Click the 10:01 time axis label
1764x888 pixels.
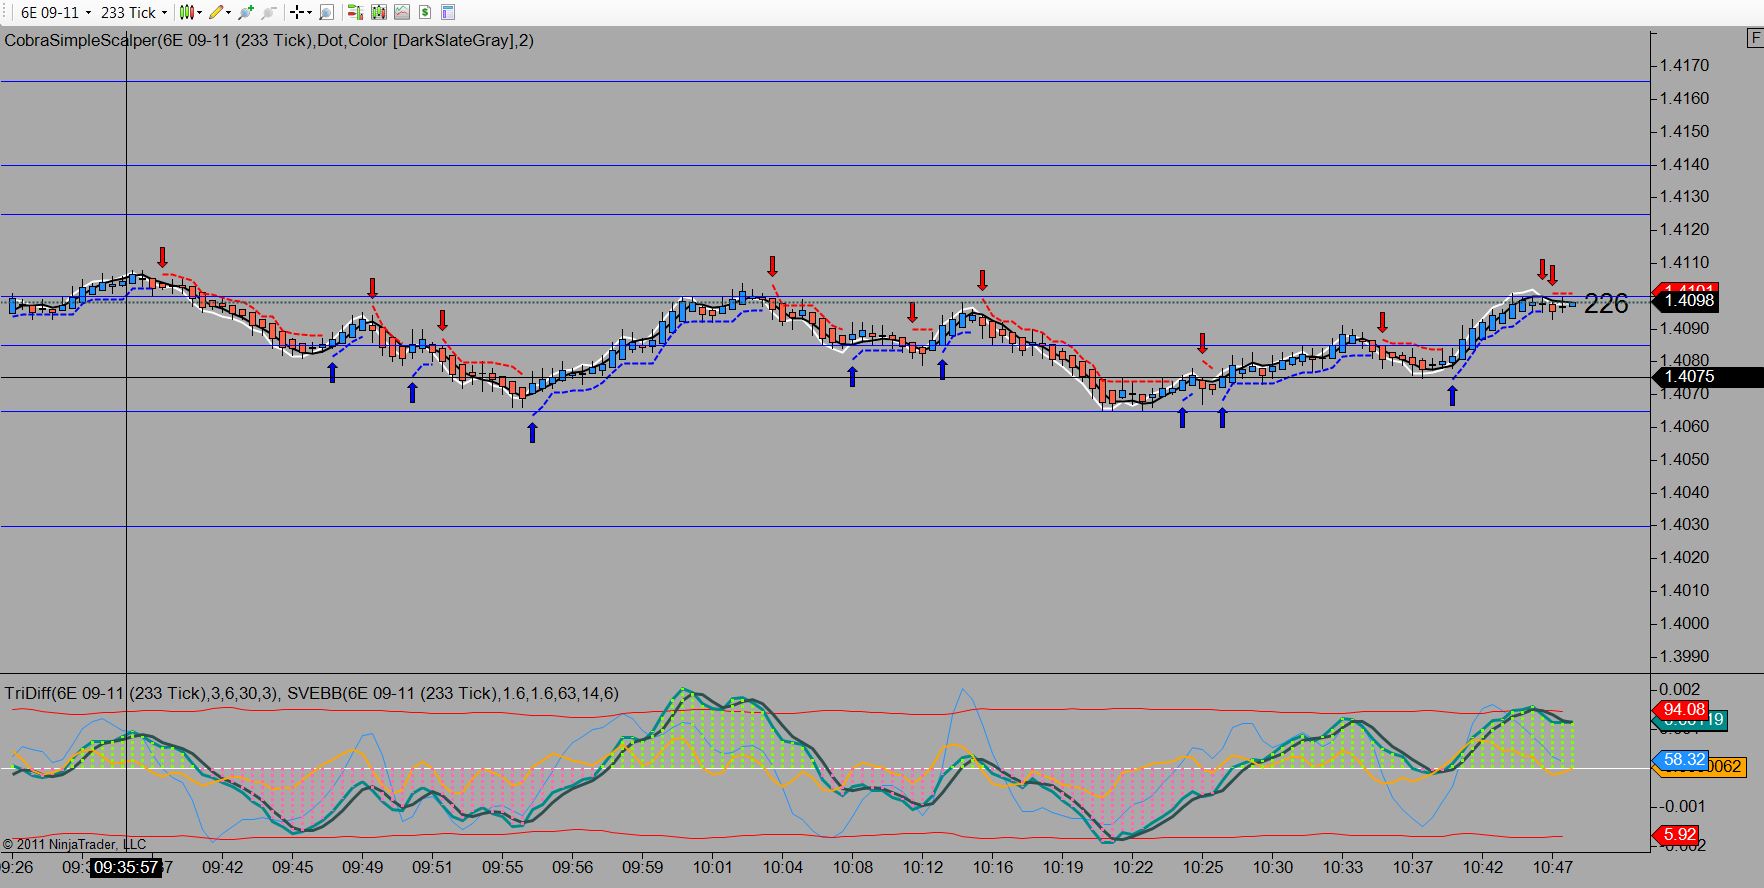tap(712, 867)
